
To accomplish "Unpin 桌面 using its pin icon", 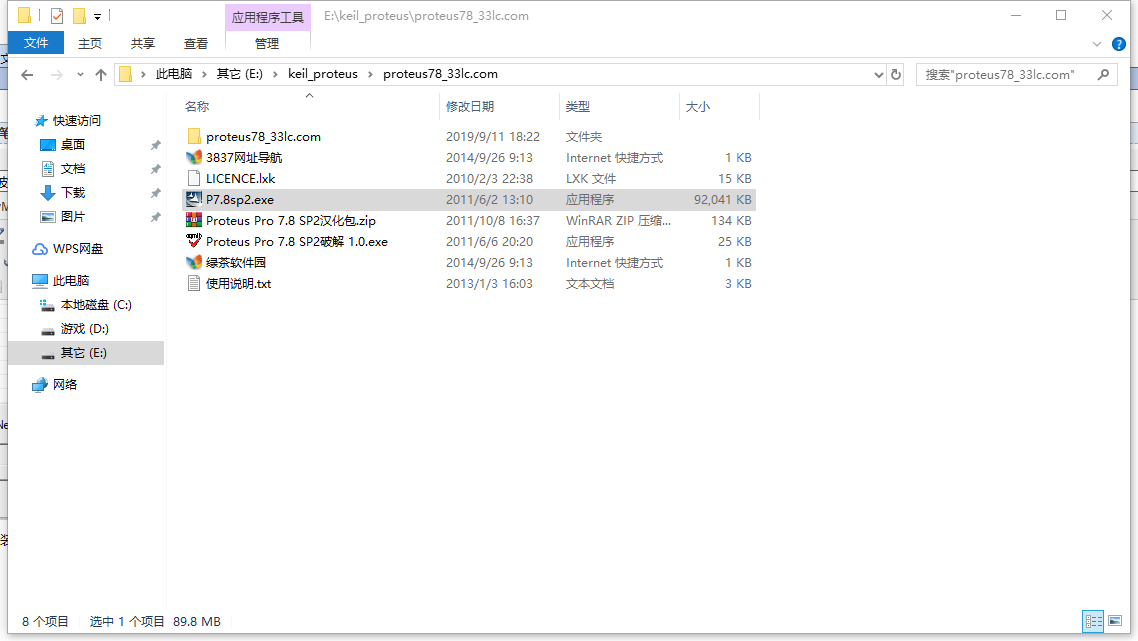I will pos(155,145).
